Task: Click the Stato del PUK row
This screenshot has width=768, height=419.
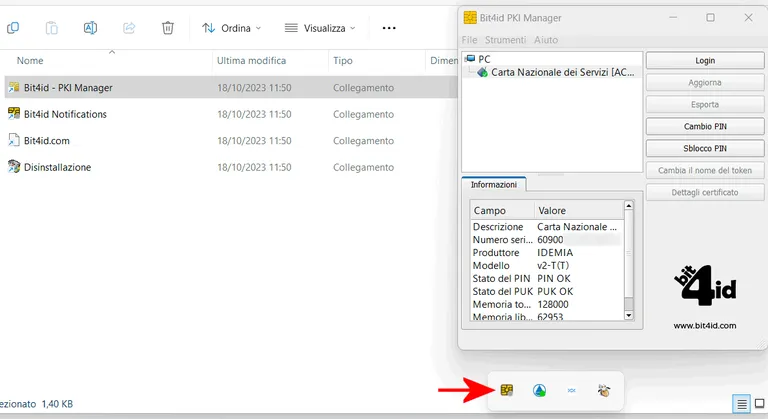Action: pyautogui.click(x=547, y=292)
